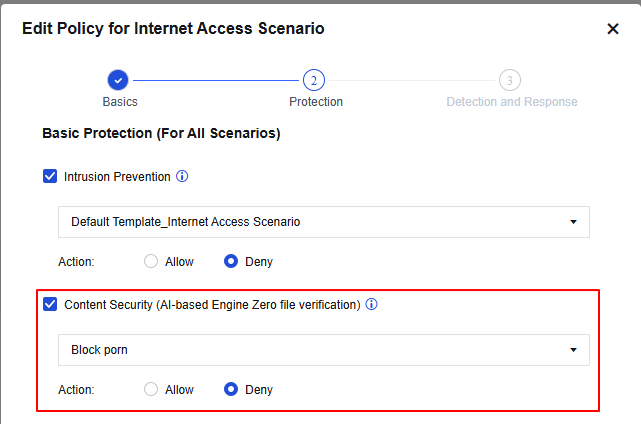Image resolution: width=641 pixels, height=424 pixels.
Task: Click the completed Basics step checkmark icon
Action: click(117, 80)
